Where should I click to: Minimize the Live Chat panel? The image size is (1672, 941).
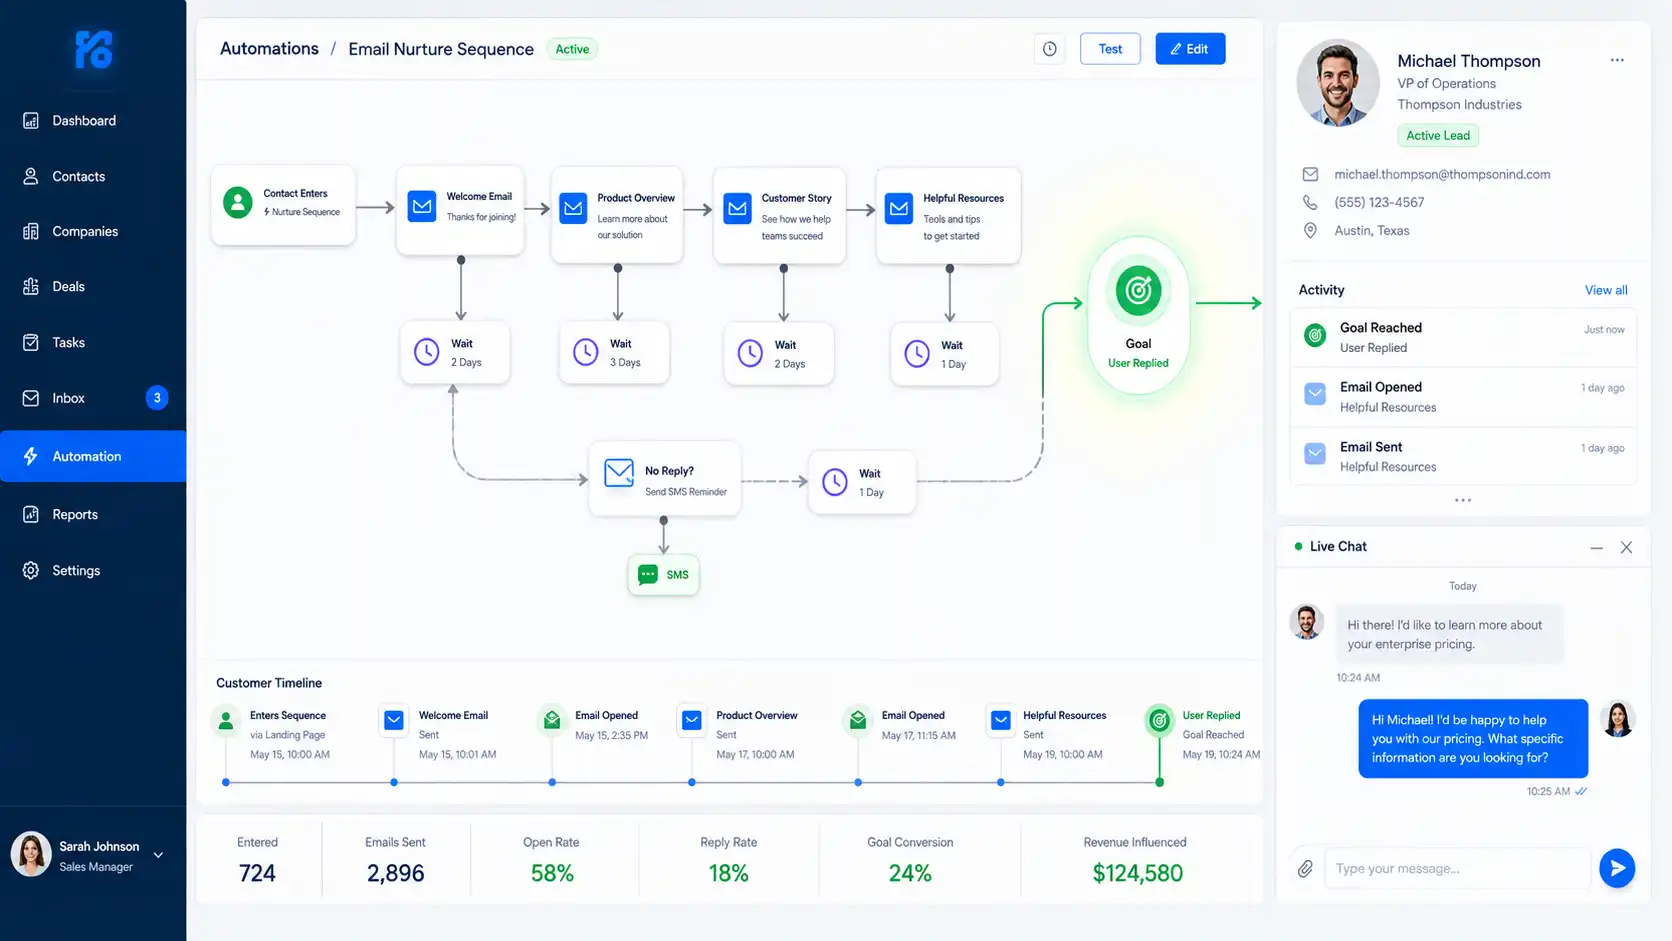click(x=1596, y=547)
